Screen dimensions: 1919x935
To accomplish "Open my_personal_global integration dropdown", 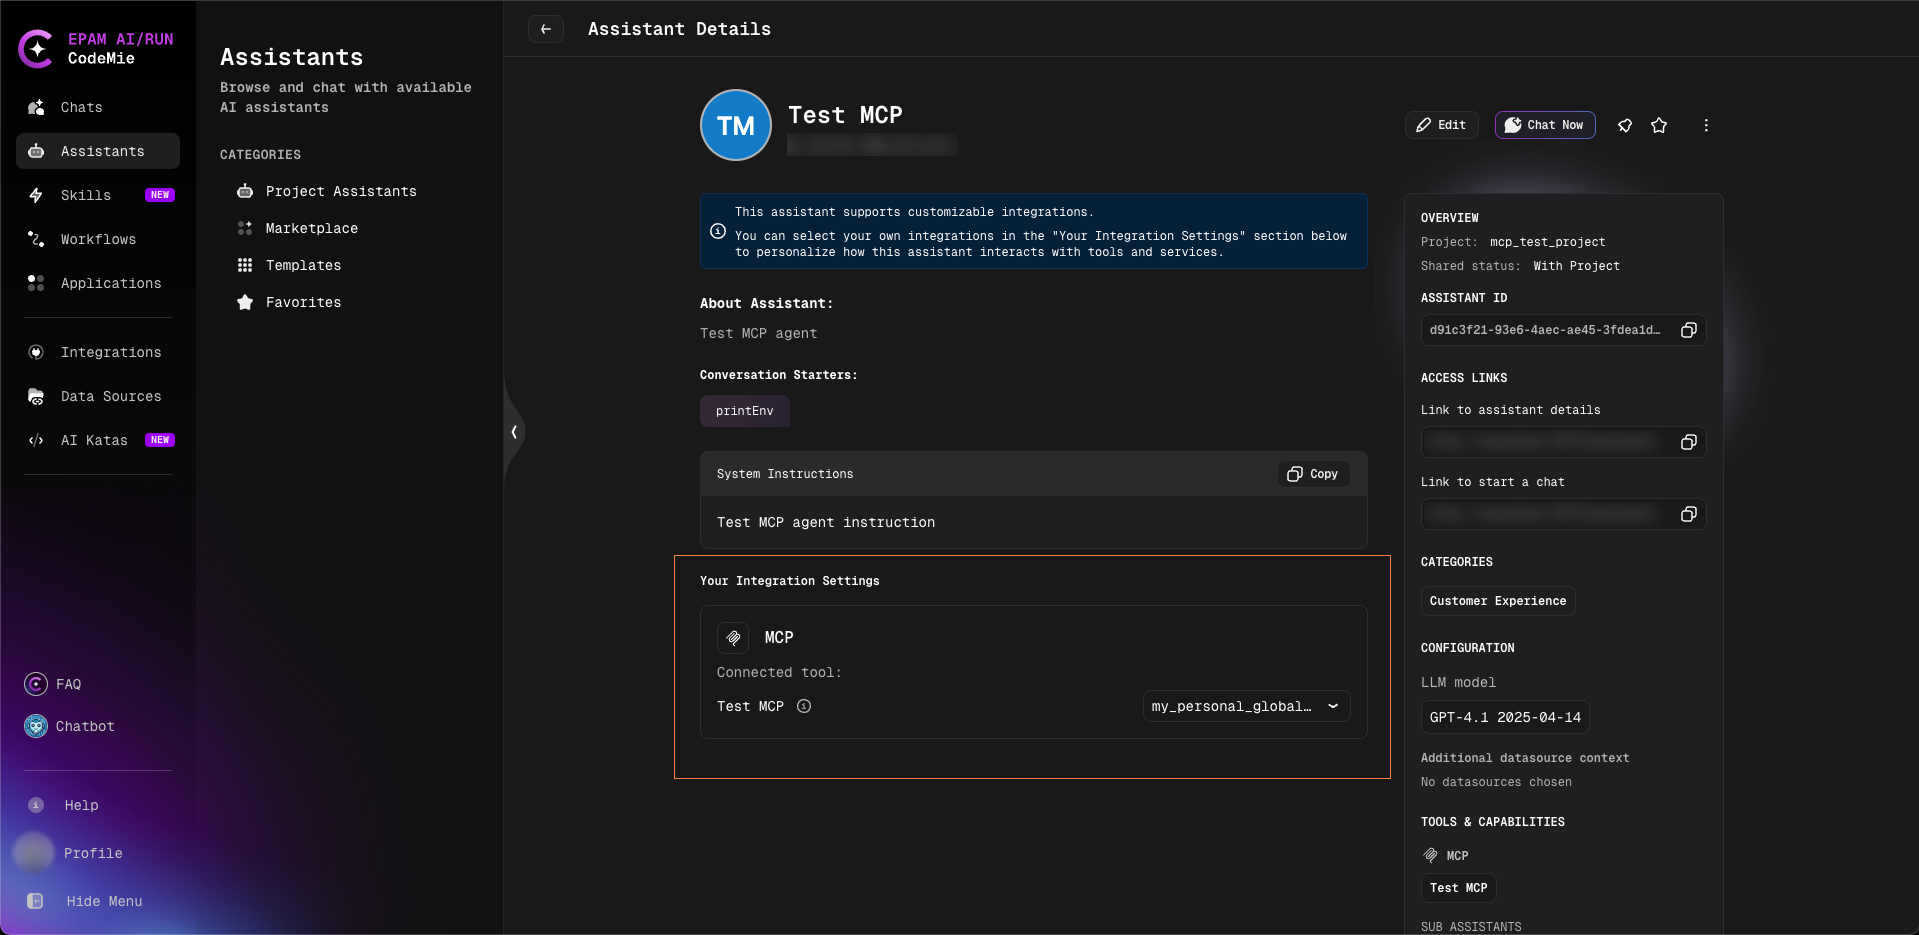I will point(1246,706).
